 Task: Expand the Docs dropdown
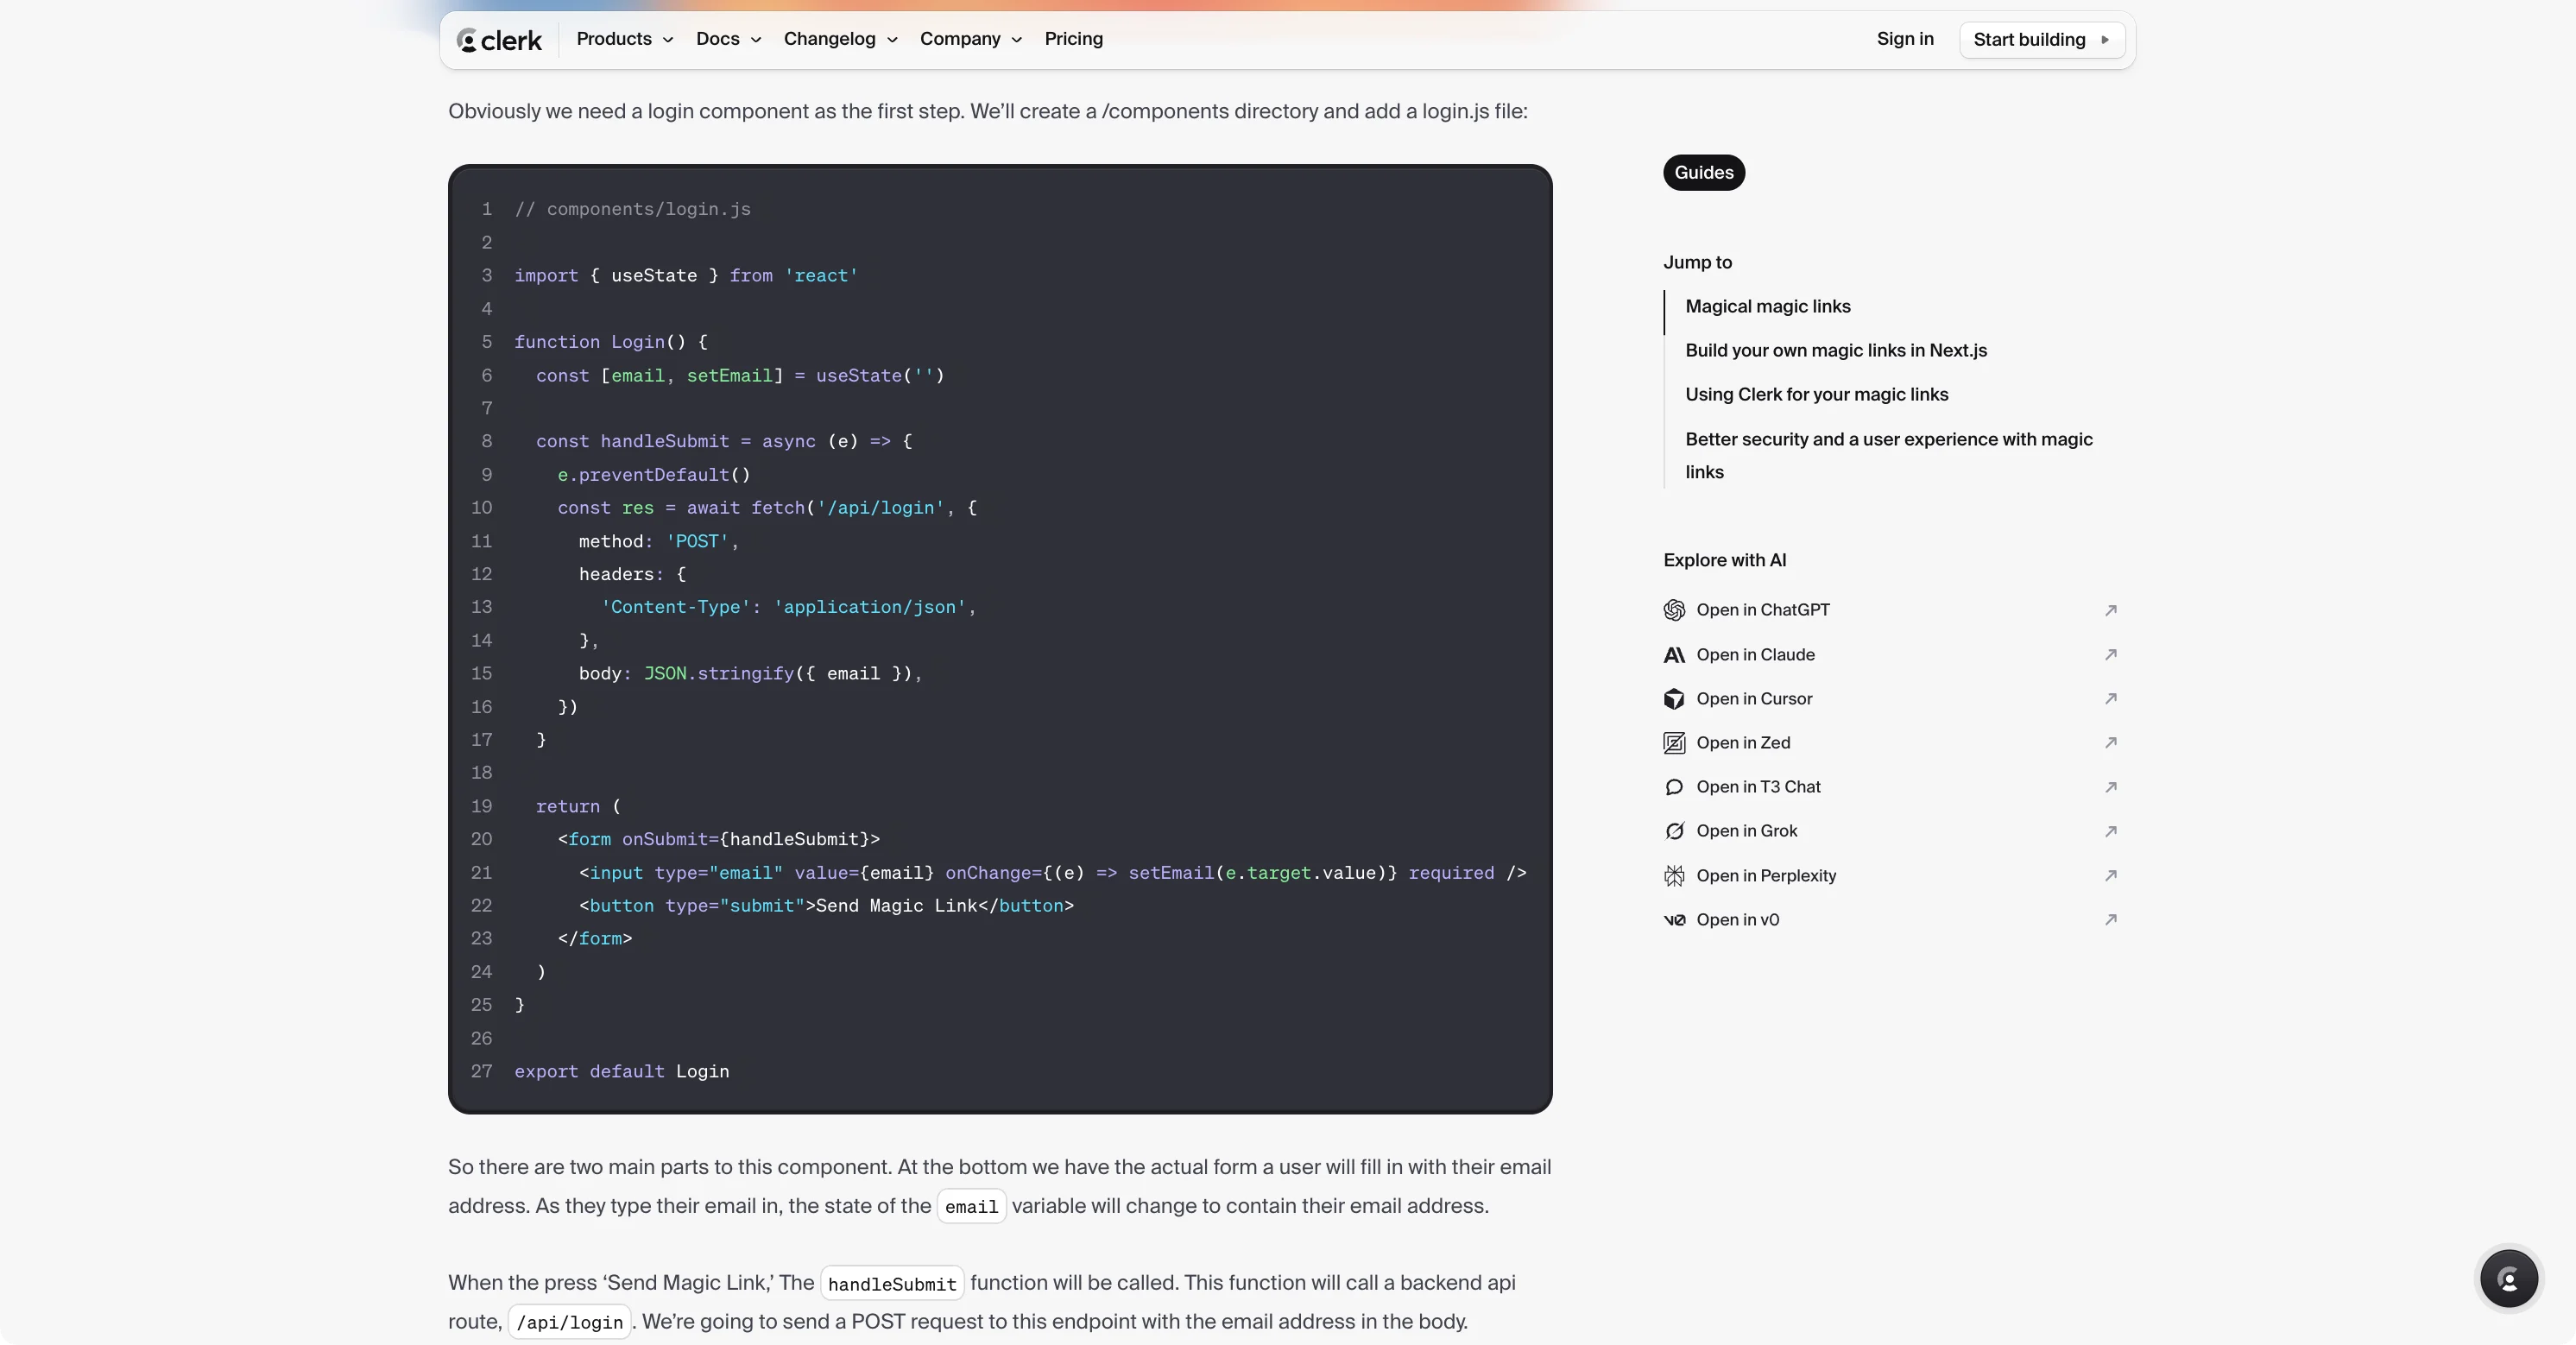coord(728,39)
